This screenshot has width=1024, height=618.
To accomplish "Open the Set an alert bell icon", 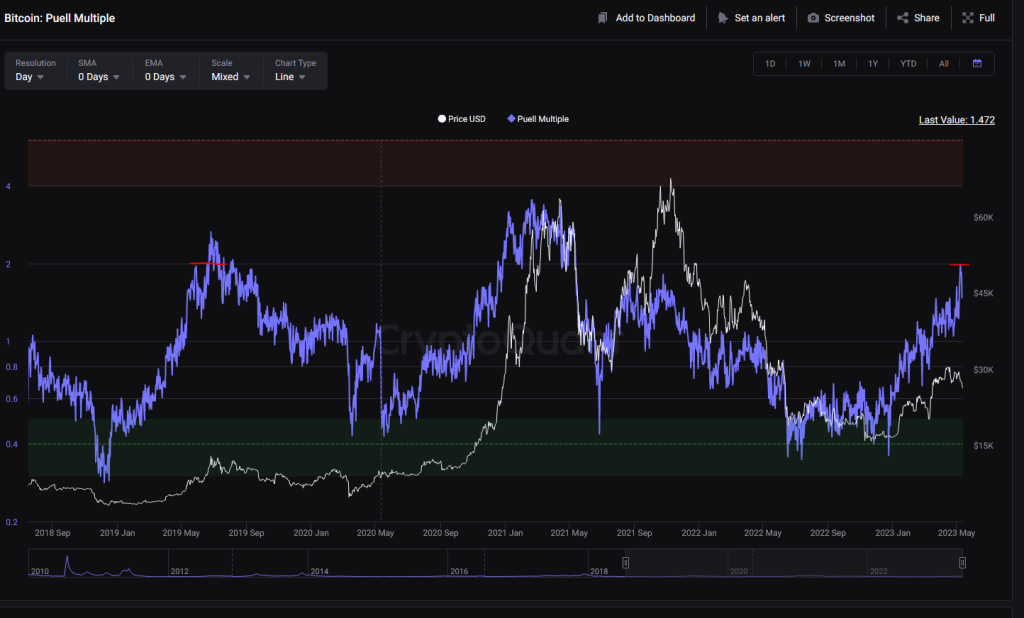I will pos(721,17).
